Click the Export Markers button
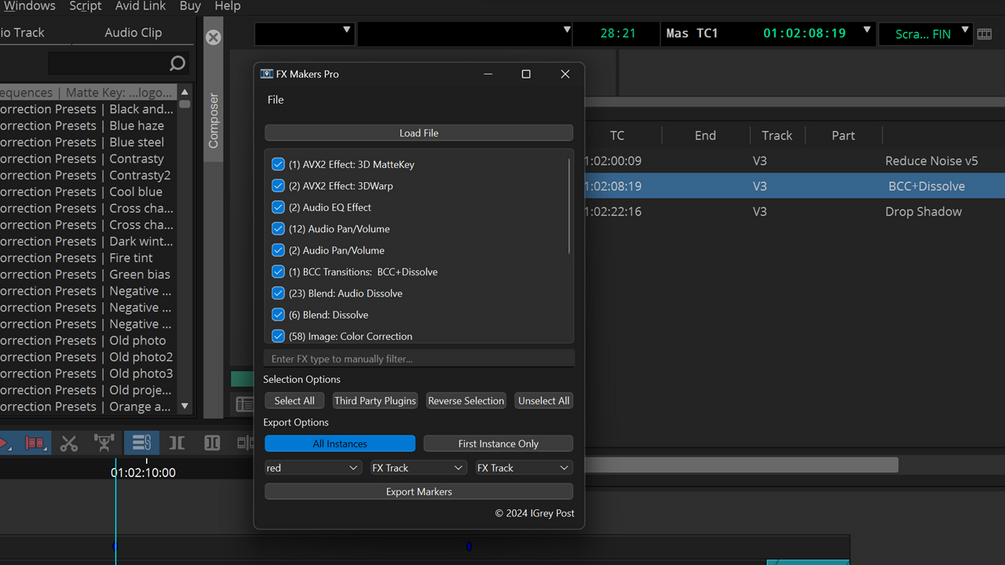The height and width of the screenshot is (565, 1005). (x=419, y=492)
